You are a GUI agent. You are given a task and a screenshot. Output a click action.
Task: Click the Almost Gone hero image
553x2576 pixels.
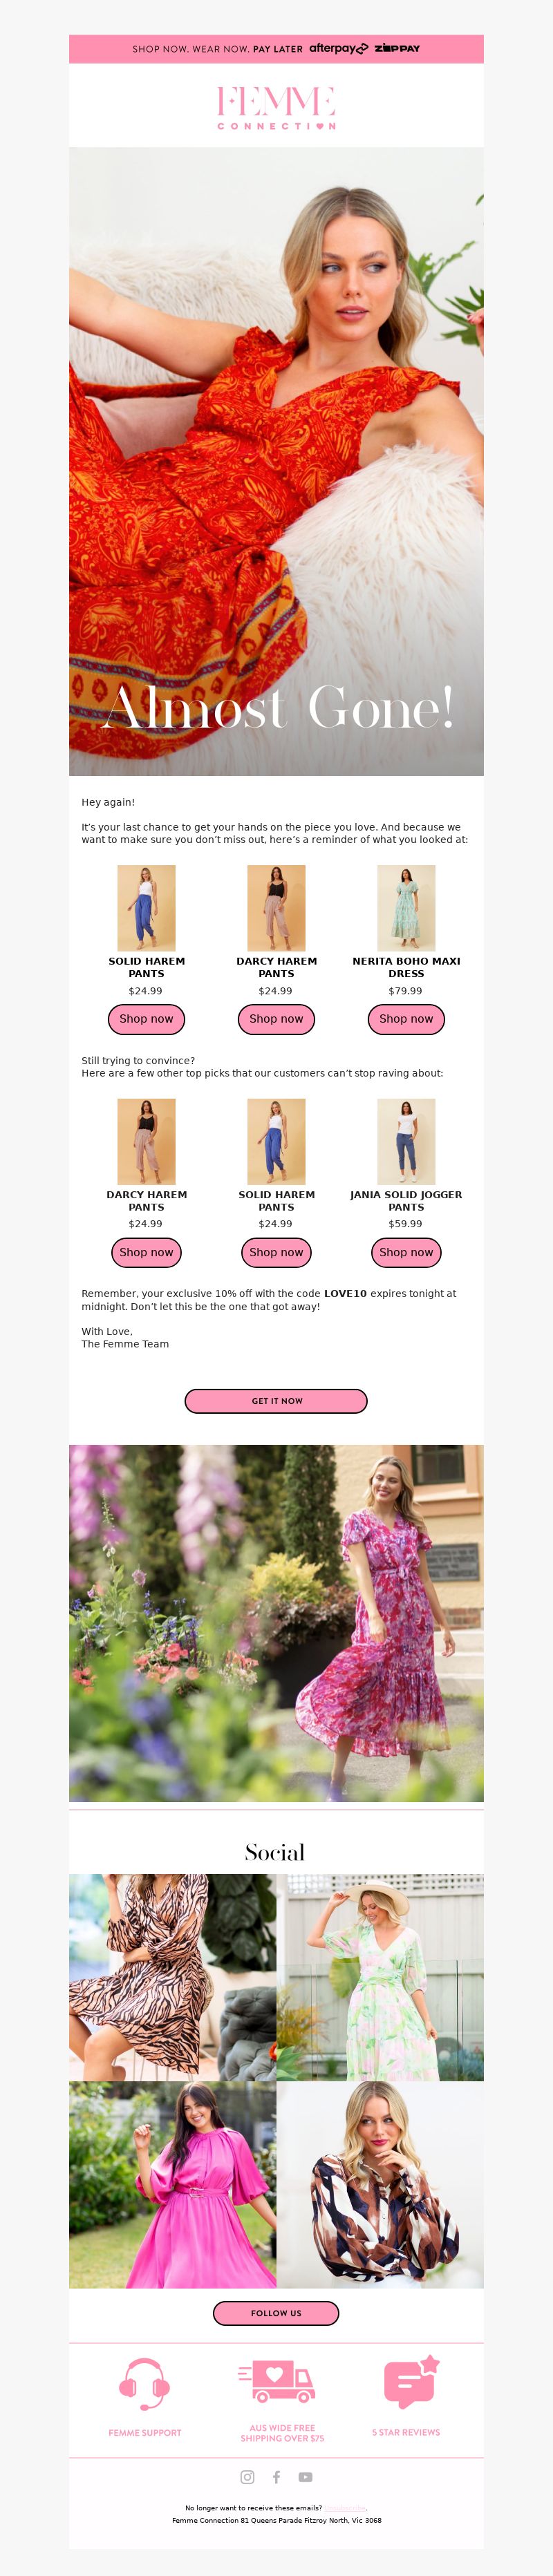click(x=276, y=461)
